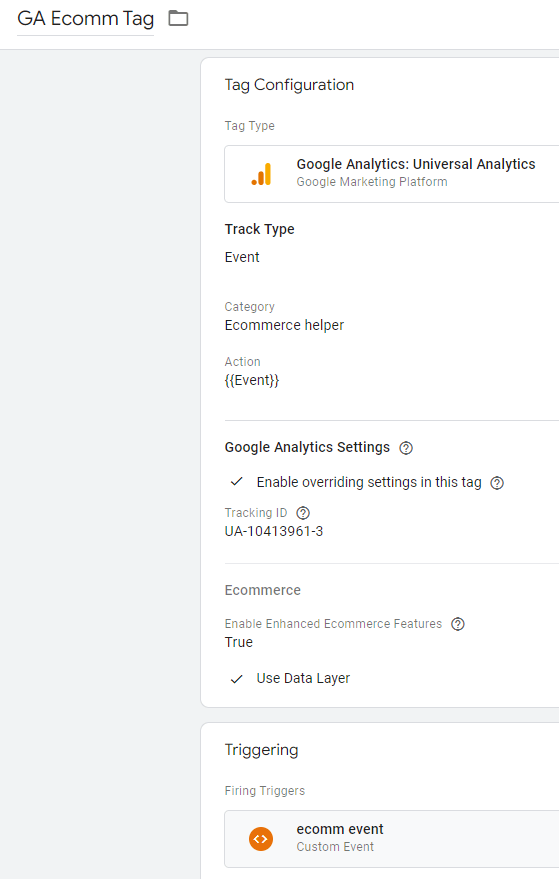Select the Universal Analytics tag type card
The image size is (559, 879).
(391, 174)
